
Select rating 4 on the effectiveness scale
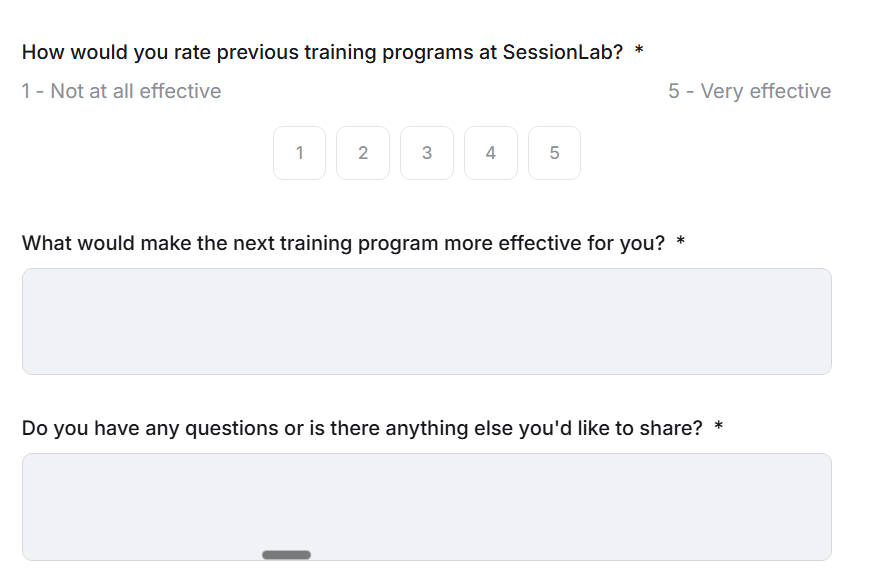490,153
